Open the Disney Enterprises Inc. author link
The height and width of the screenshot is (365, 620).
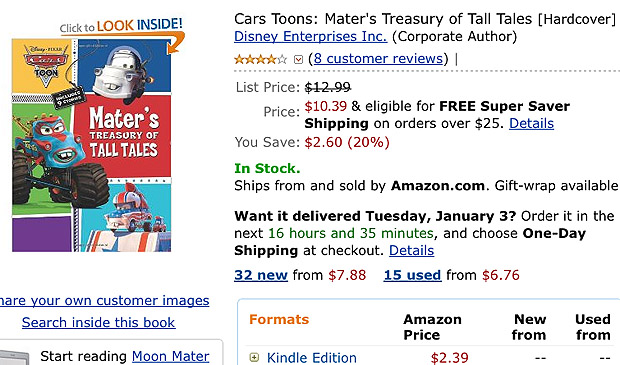pos(310,36)
